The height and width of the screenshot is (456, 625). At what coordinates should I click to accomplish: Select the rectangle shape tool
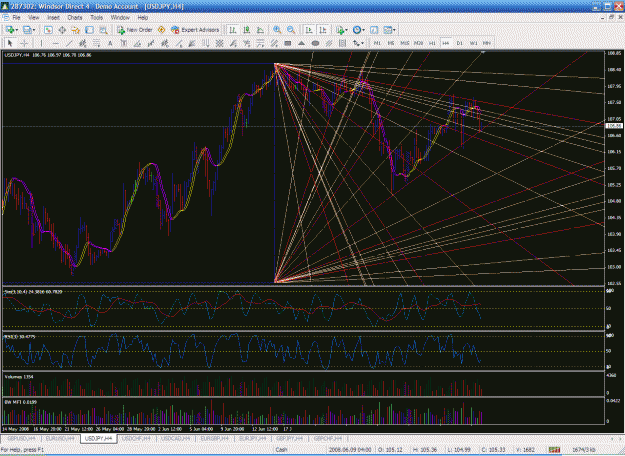tap(287, 43)
